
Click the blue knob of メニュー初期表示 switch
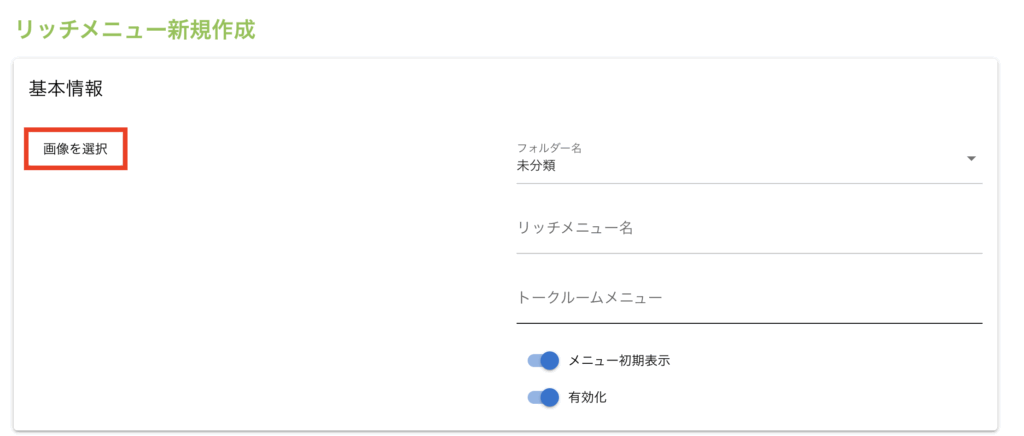(549, 361)
